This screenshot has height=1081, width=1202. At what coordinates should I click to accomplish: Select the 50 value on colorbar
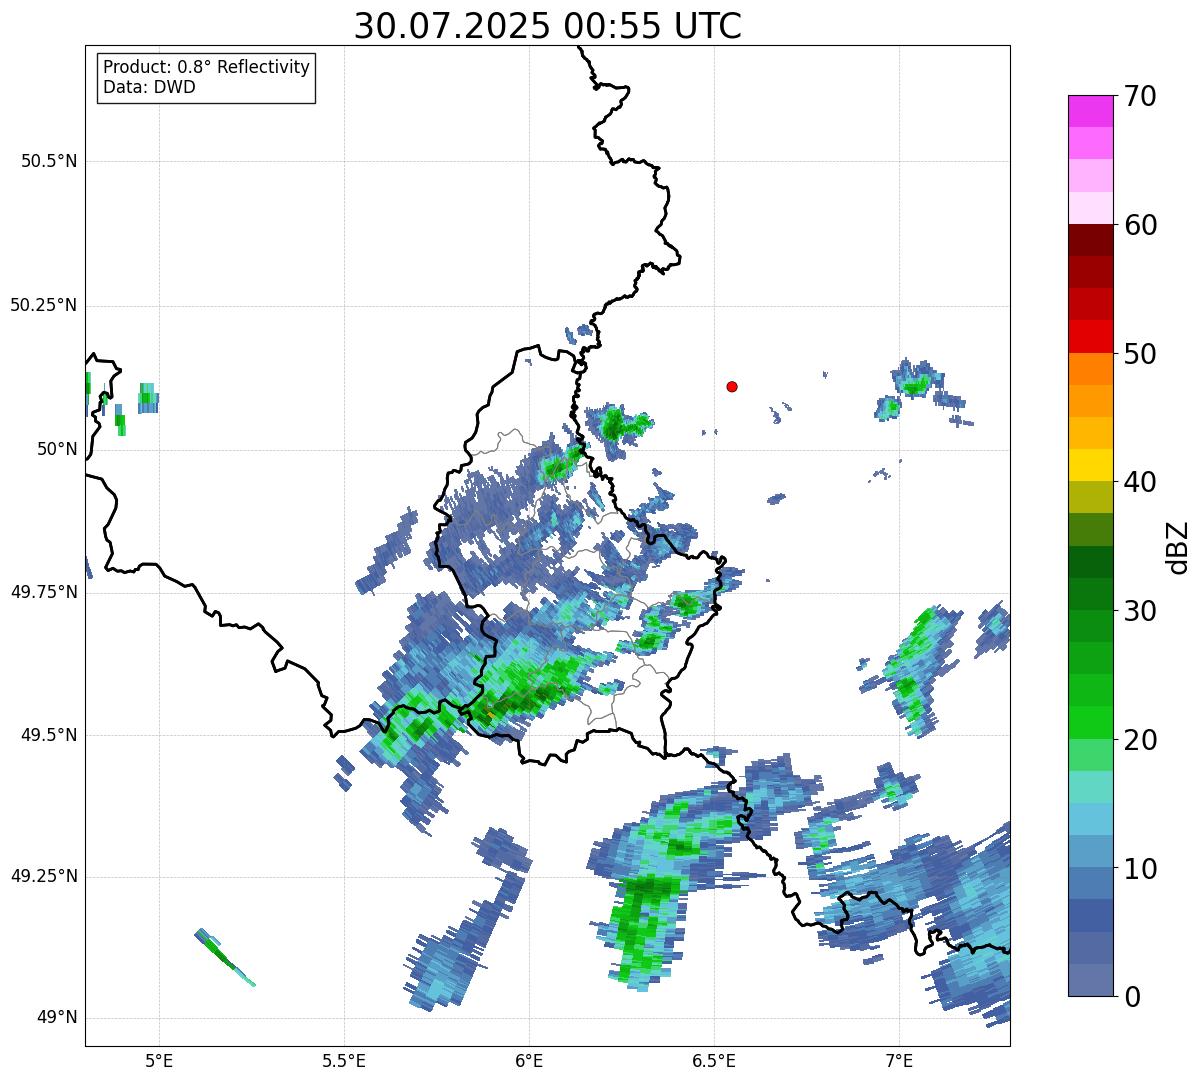click(1140, 354)
